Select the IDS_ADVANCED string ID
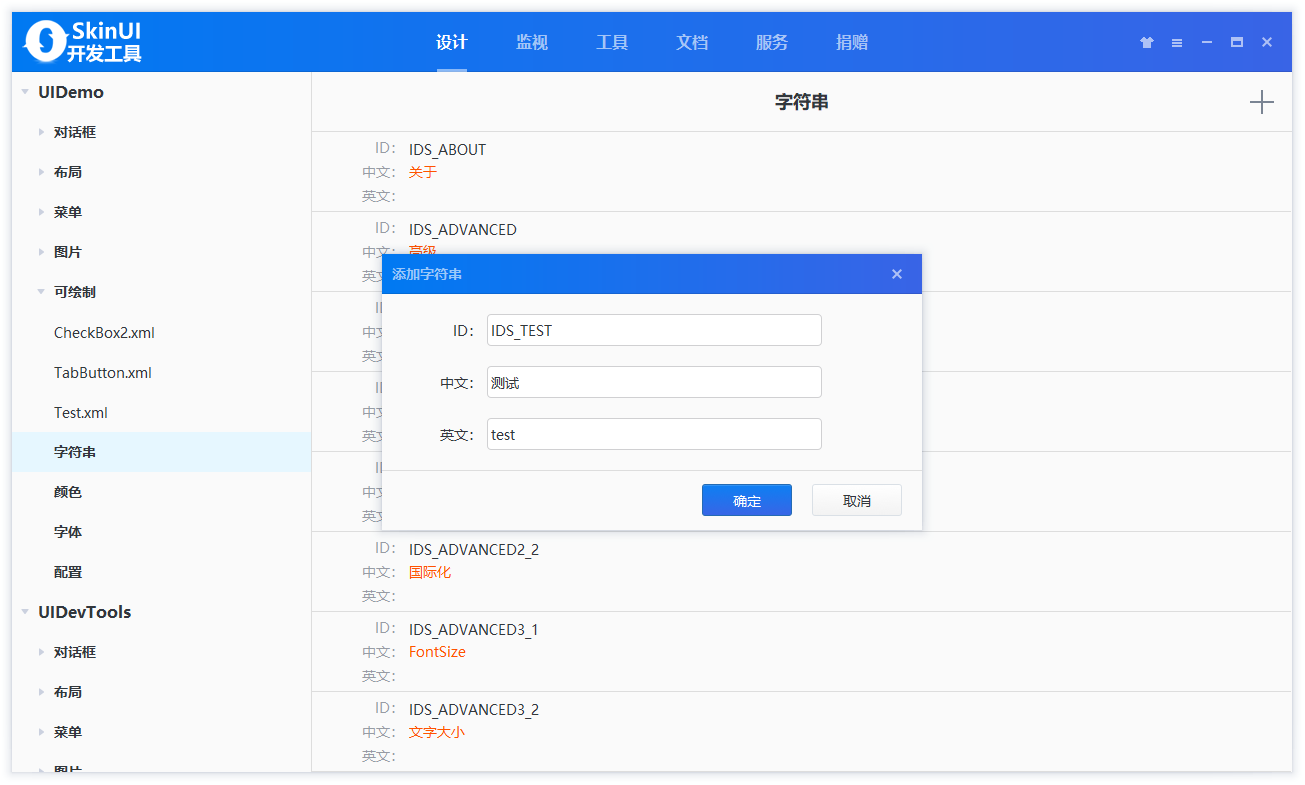 [x=463, y=230]
